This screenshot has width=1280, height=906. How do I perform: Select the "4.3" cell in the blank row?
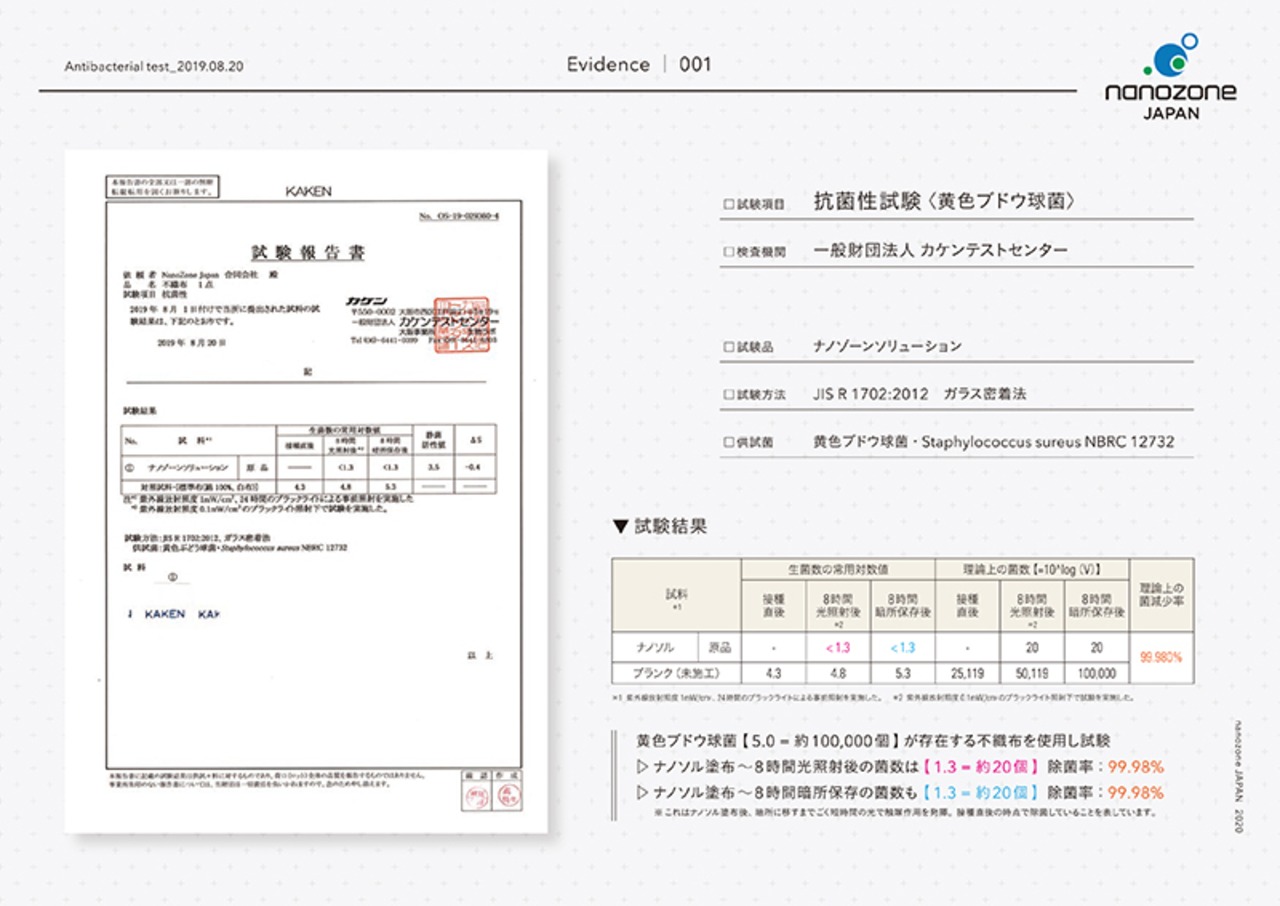pyautogui.click(x=774, y=673)
